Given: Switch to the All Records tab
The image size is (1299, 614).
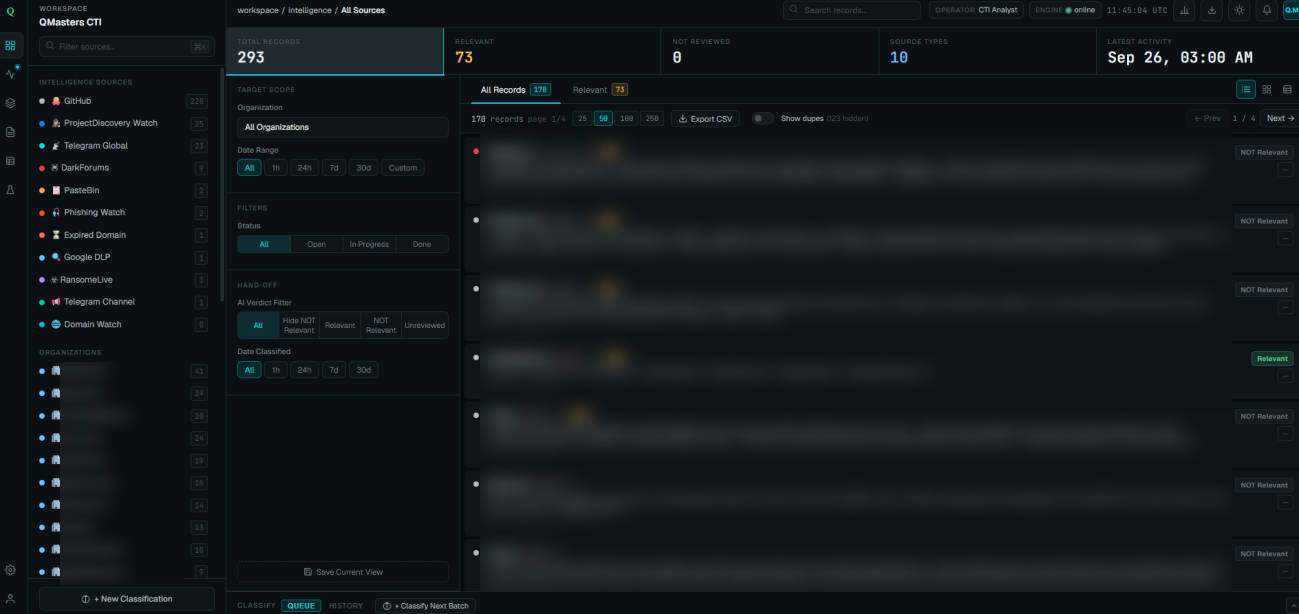Looking at the screenshot, I should pyautogui.click(x=515, y=90).
